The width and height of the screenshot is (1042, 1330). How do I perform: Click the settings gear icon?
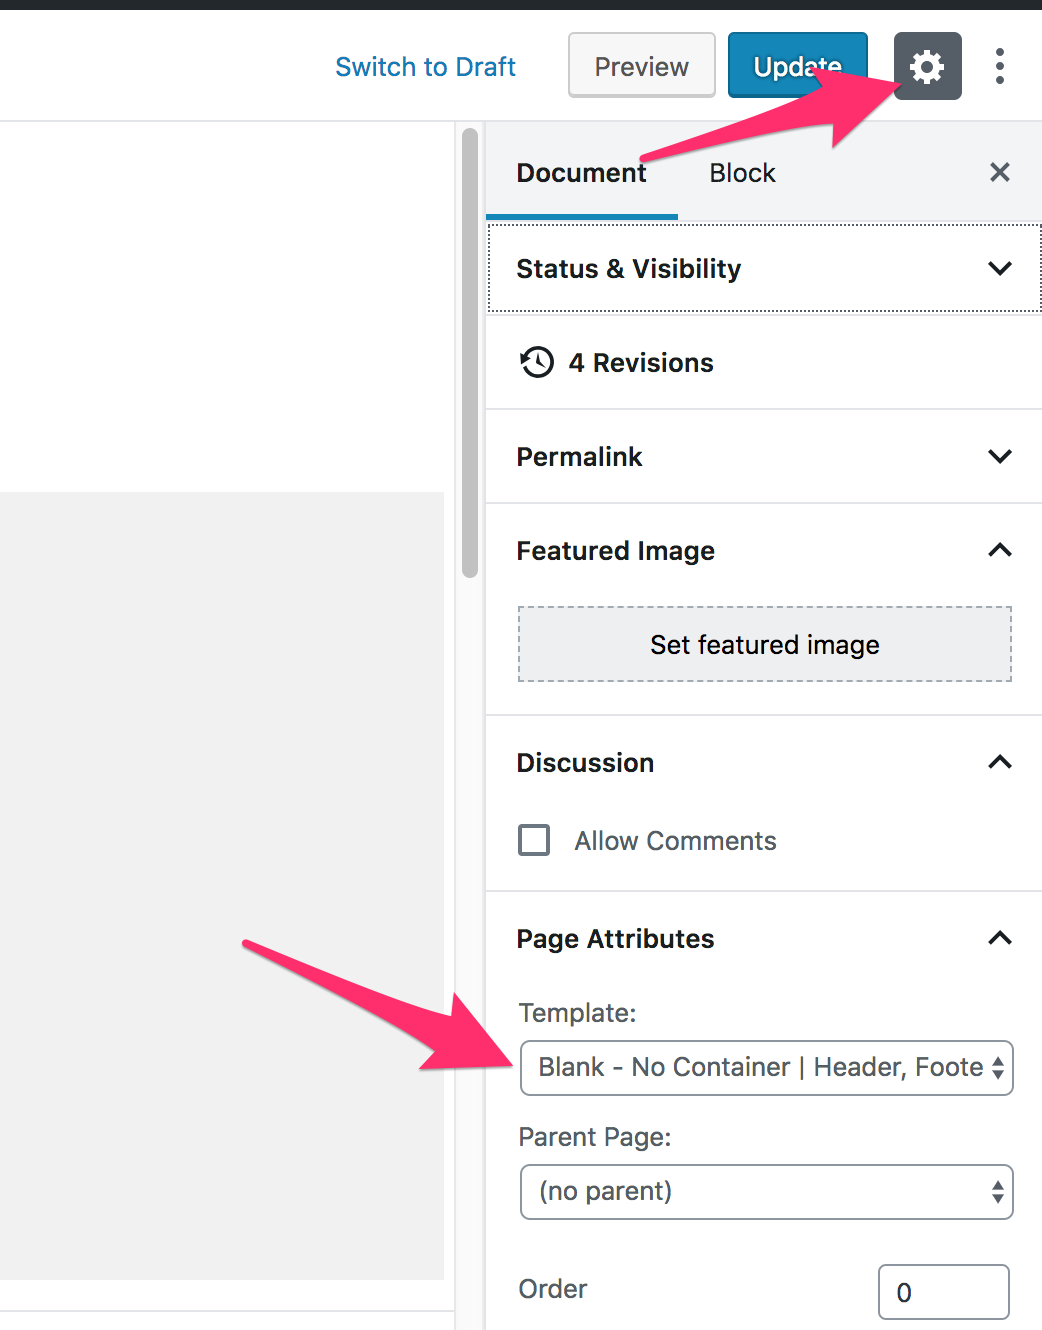coord(927,67)
